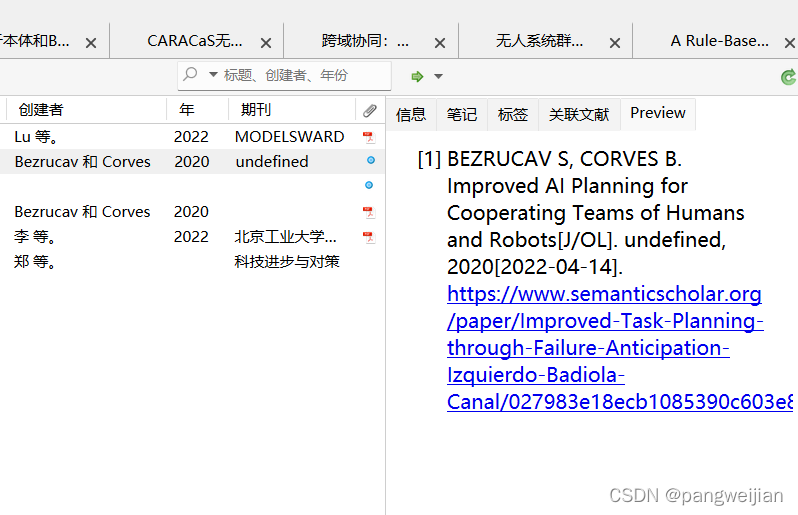Viewport: 798px width, 515px height.
Task: Close the 跨域协同 tab
Action: [x=440, y=43]
